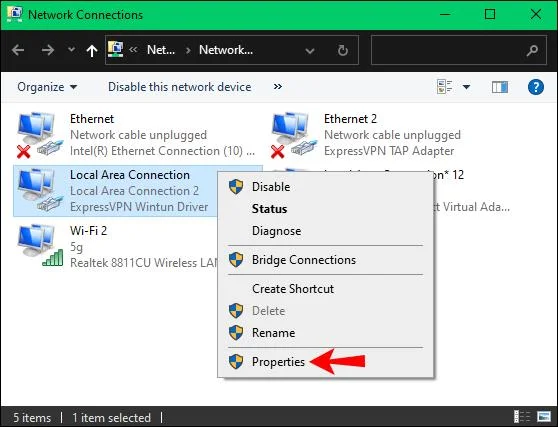Image resolution: width=558 pixels, height=427 pixels.
Task: Toggle the preview pane icon
Action: tap(500, 87)
